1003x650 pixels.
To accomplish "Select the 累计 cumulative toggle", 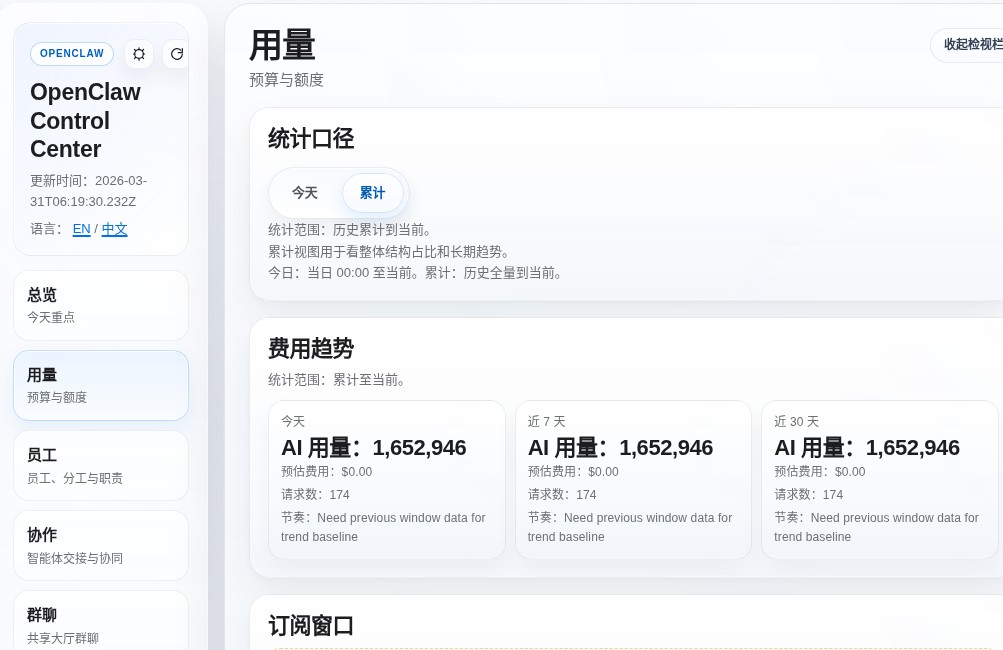I will [372, 193].
